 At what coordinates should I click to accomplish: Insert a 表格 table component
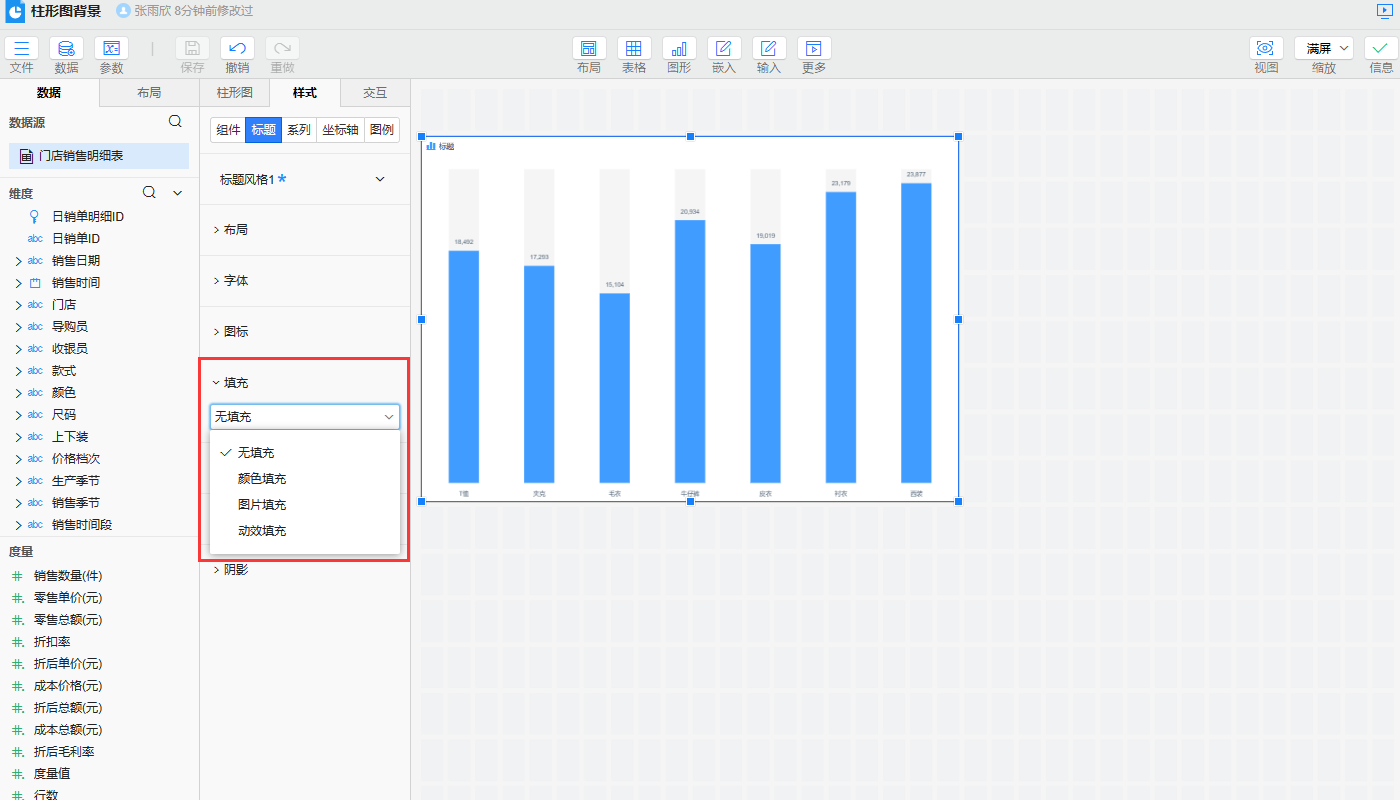(x=634, y=49)
